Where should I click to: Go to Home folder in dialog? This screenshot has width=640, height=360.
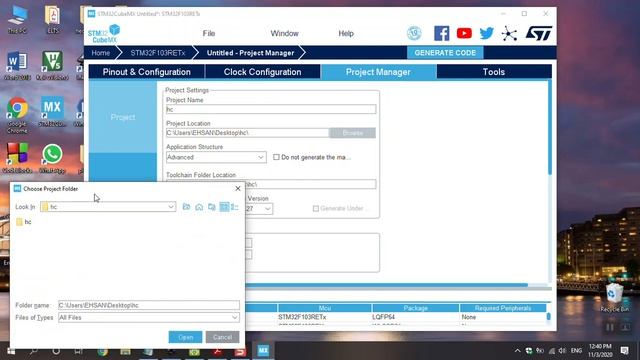point(199,207)
